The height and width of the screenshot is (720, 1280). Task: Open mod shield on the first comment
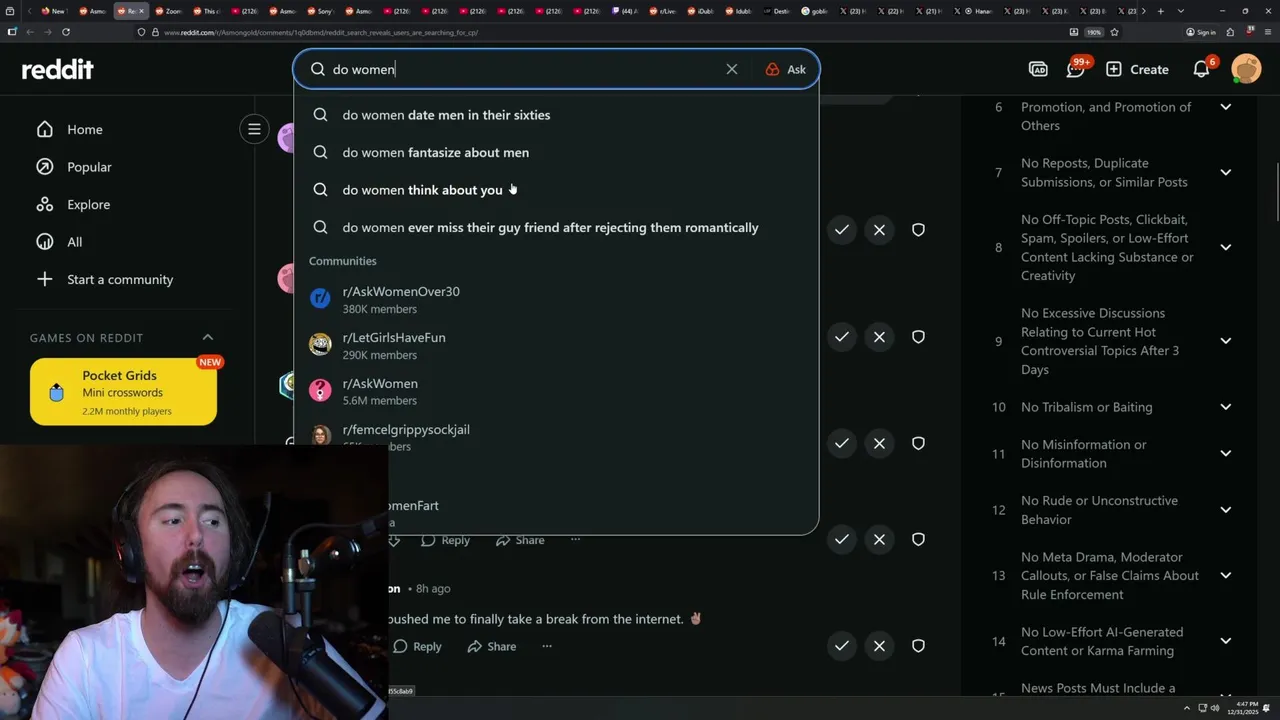[x=918, y=230]
